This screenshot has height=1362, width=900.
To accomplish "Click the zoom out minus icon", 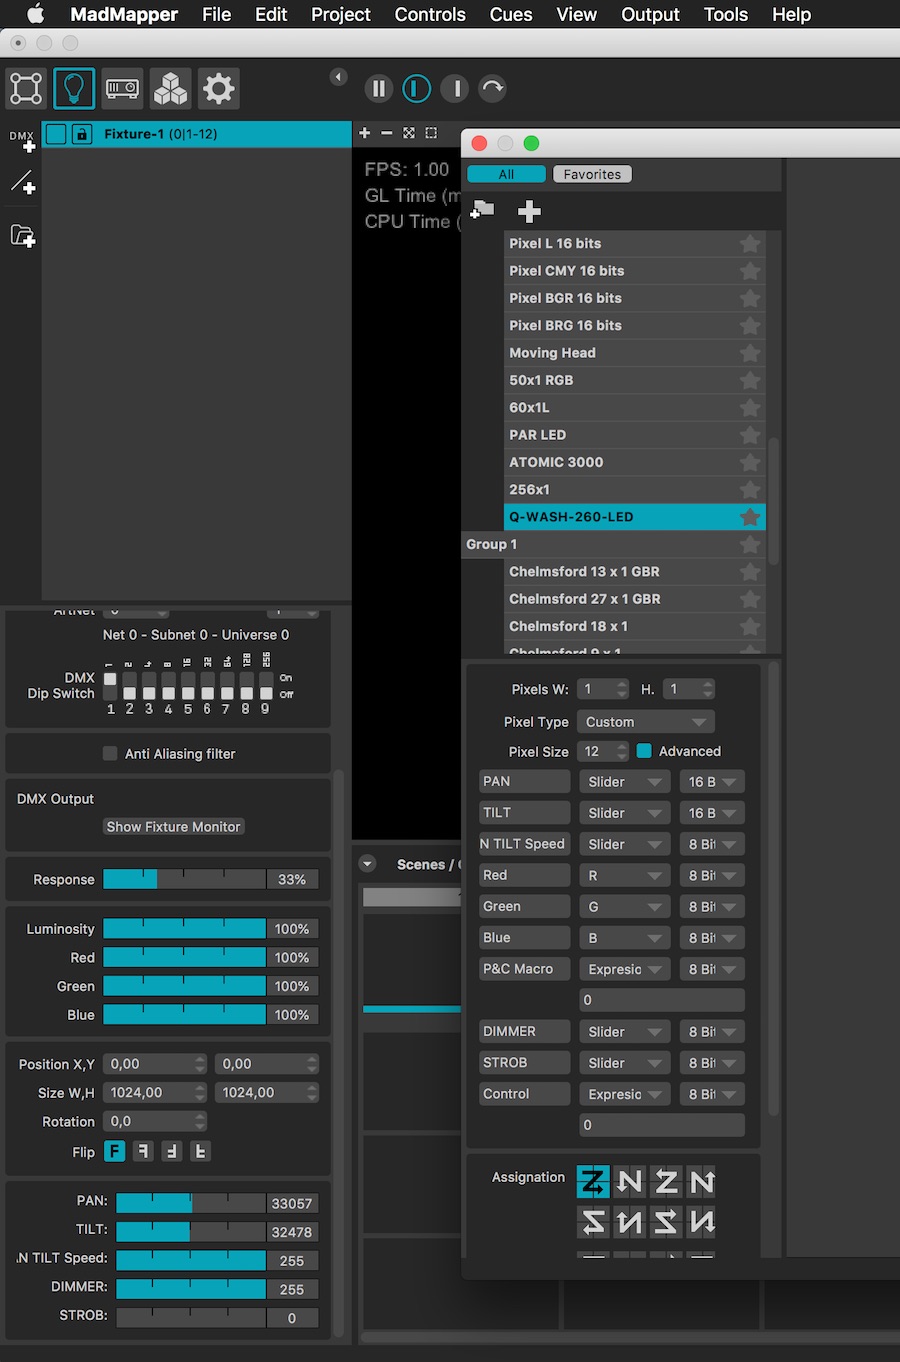I will coord(387,133).
